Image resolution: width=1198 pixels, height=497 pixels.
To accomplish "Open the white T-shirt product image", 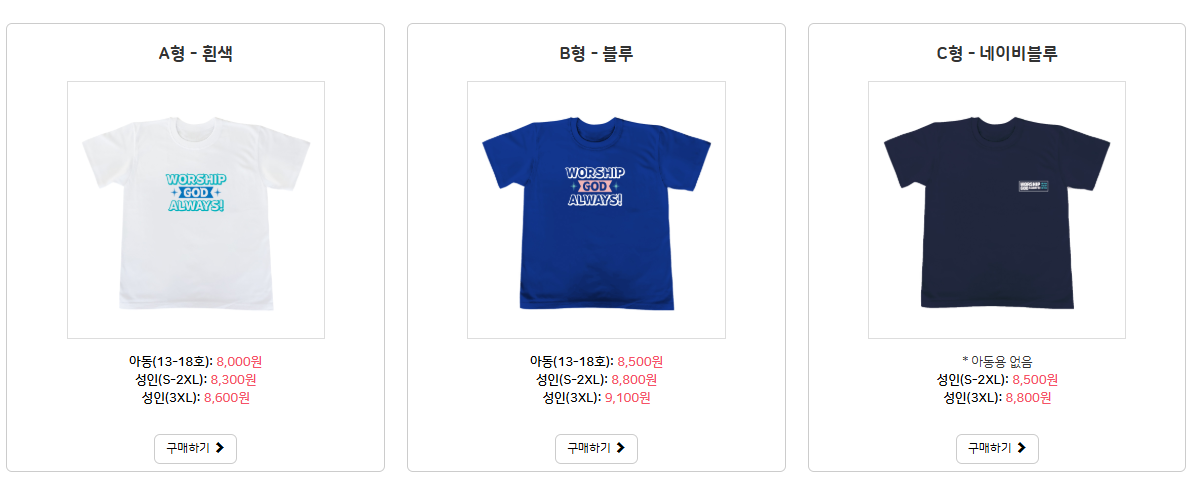I will coord(196,210).
